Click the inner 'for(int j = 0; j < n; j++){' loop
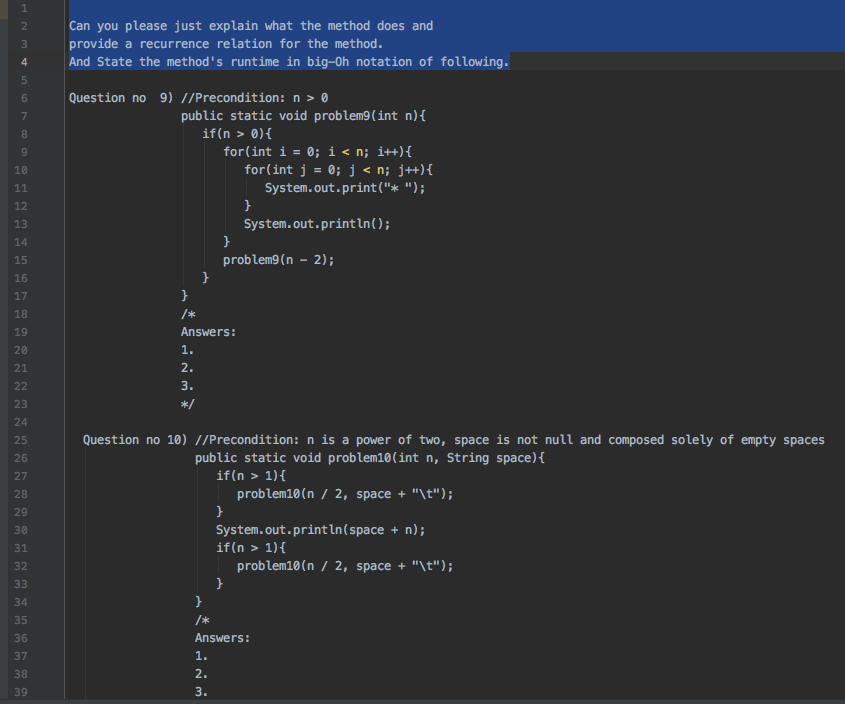Screen dimensions: 845x704 coord(338,170)
